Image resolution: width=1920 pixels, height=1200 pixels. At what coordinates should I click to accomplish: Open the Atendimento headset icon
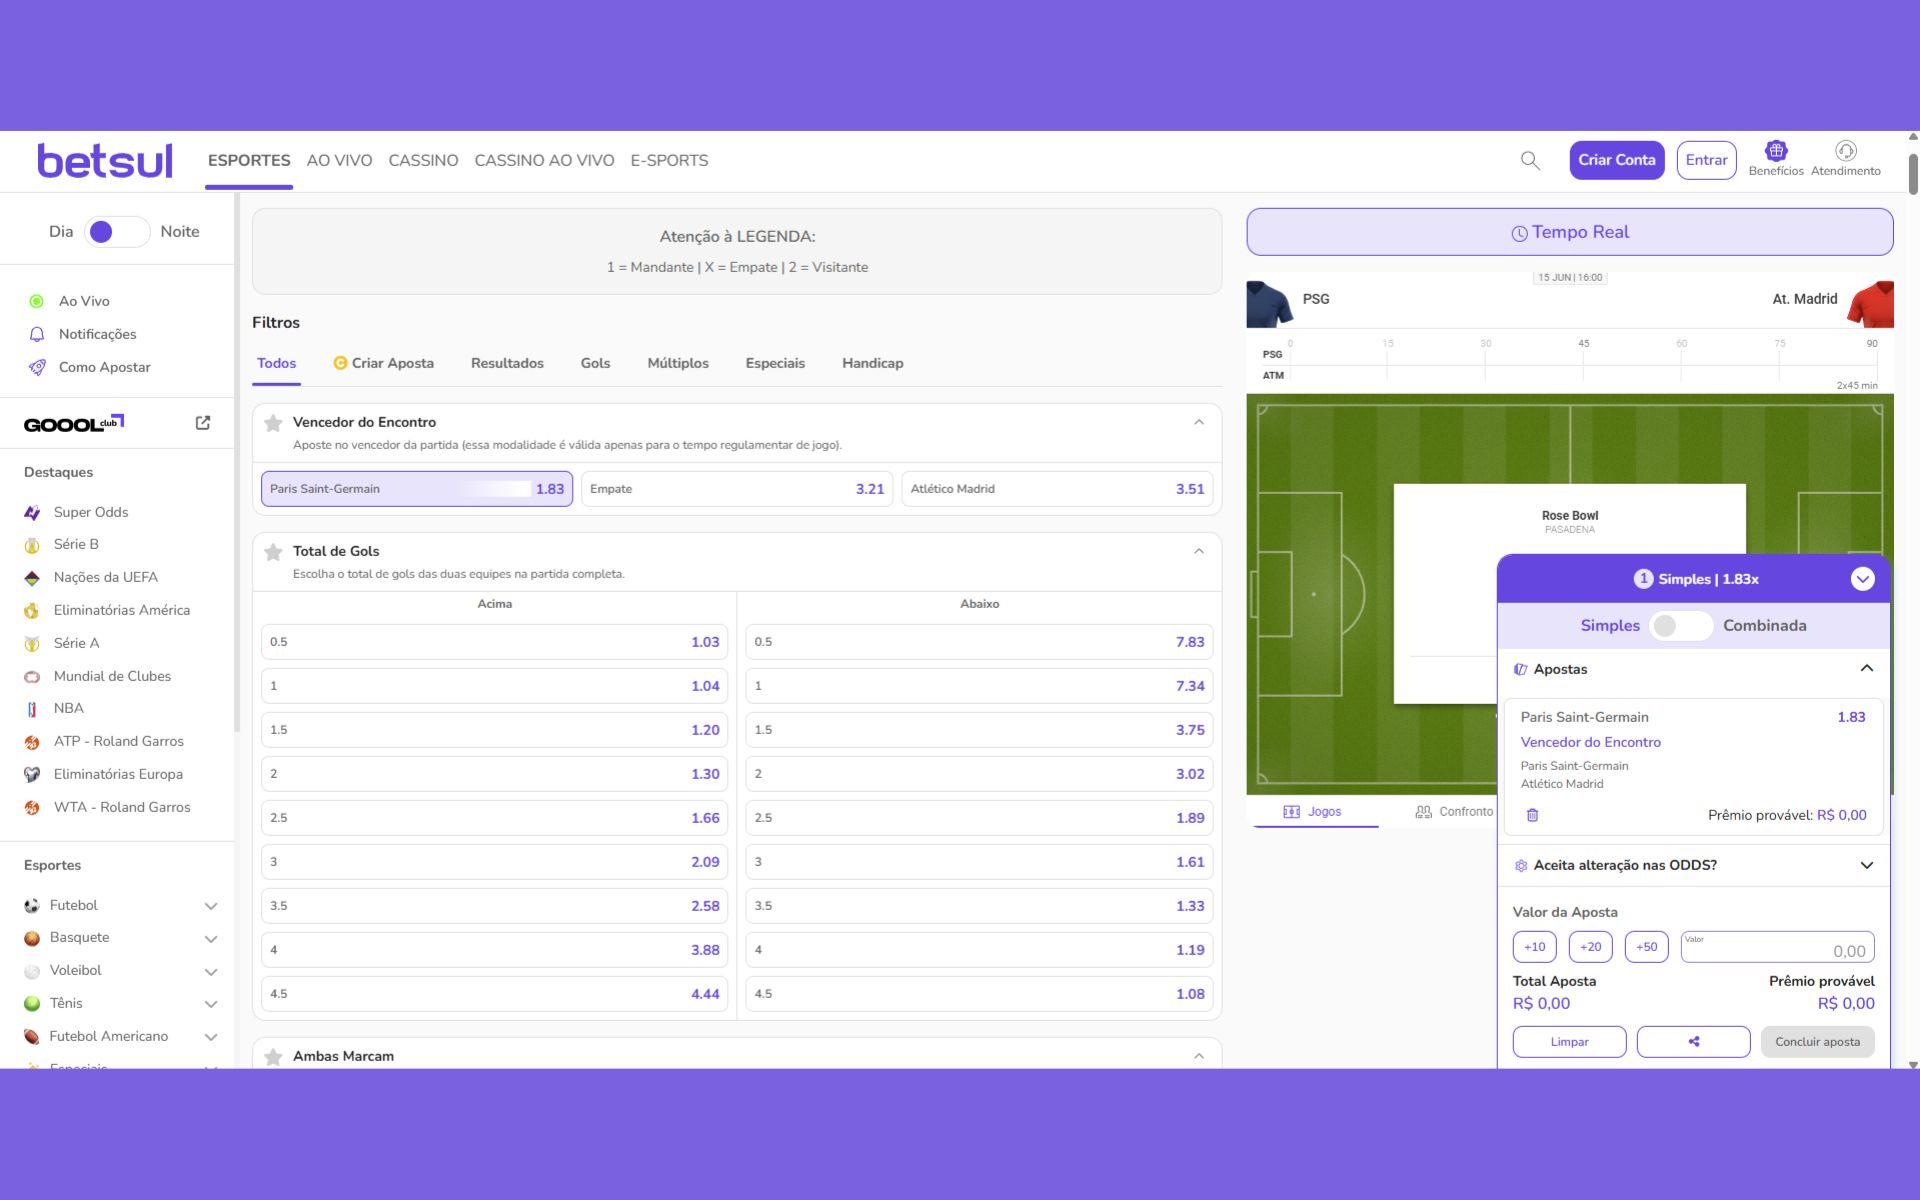point(1845,151)
